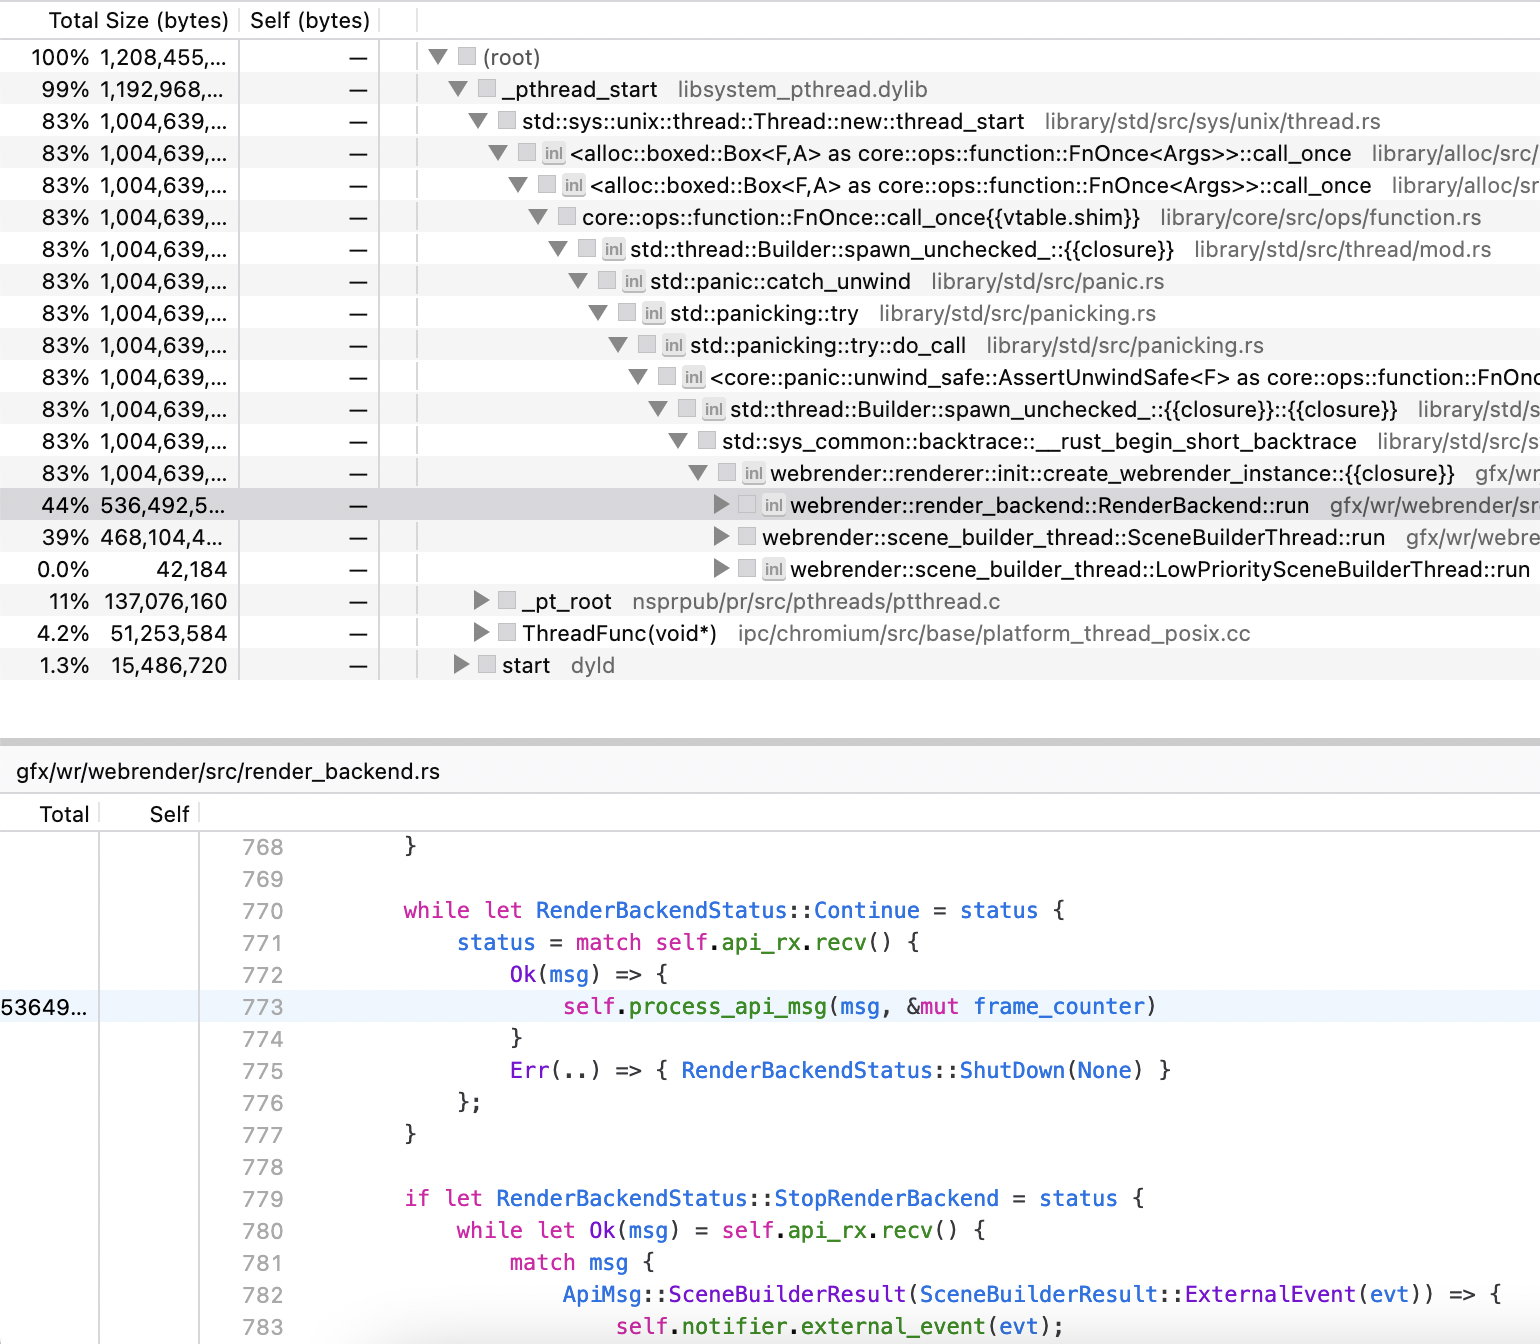Click the inl badge beside create_webrender_instance closure
Image resolution: width=1540 pixels, height=1344 pixels.
[x=753, y=474]
